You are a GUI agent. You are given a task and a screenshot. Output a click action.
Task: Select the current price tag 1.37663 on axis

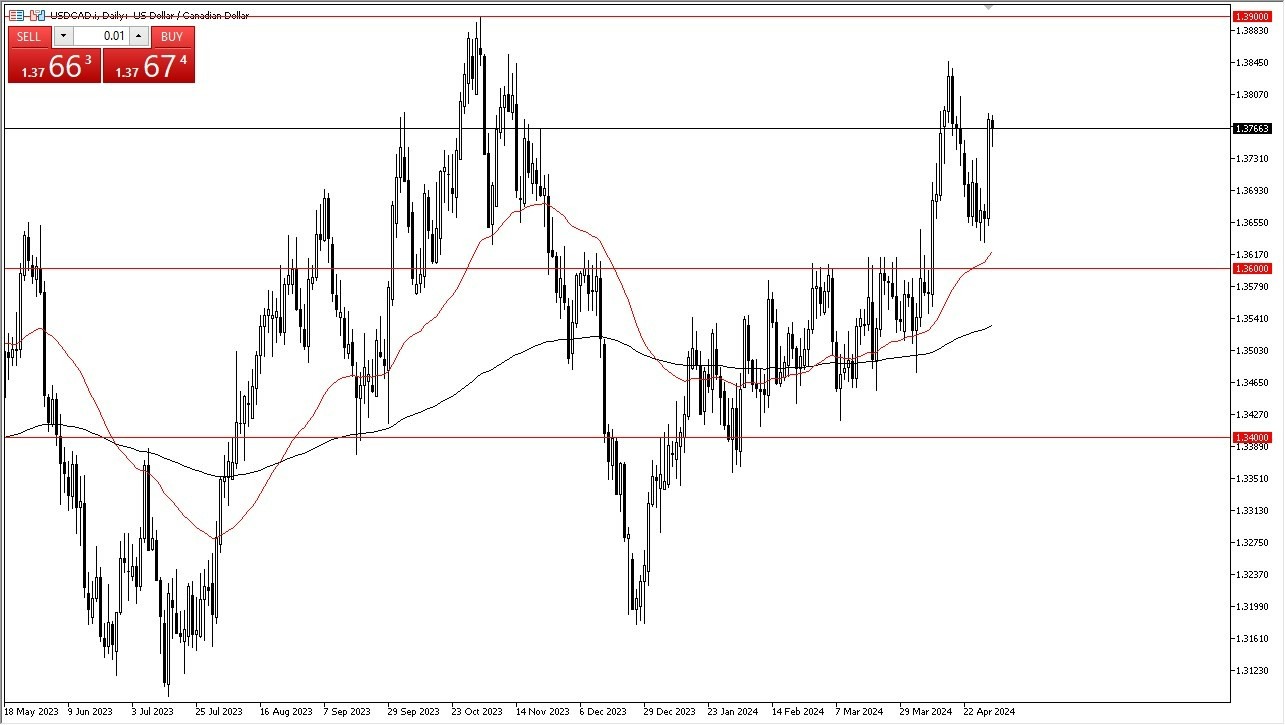click(1251, 128)
